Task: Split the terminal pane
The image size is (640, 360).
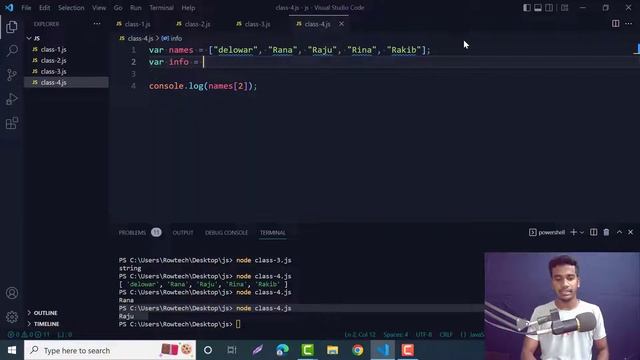Action: (593, 232)
